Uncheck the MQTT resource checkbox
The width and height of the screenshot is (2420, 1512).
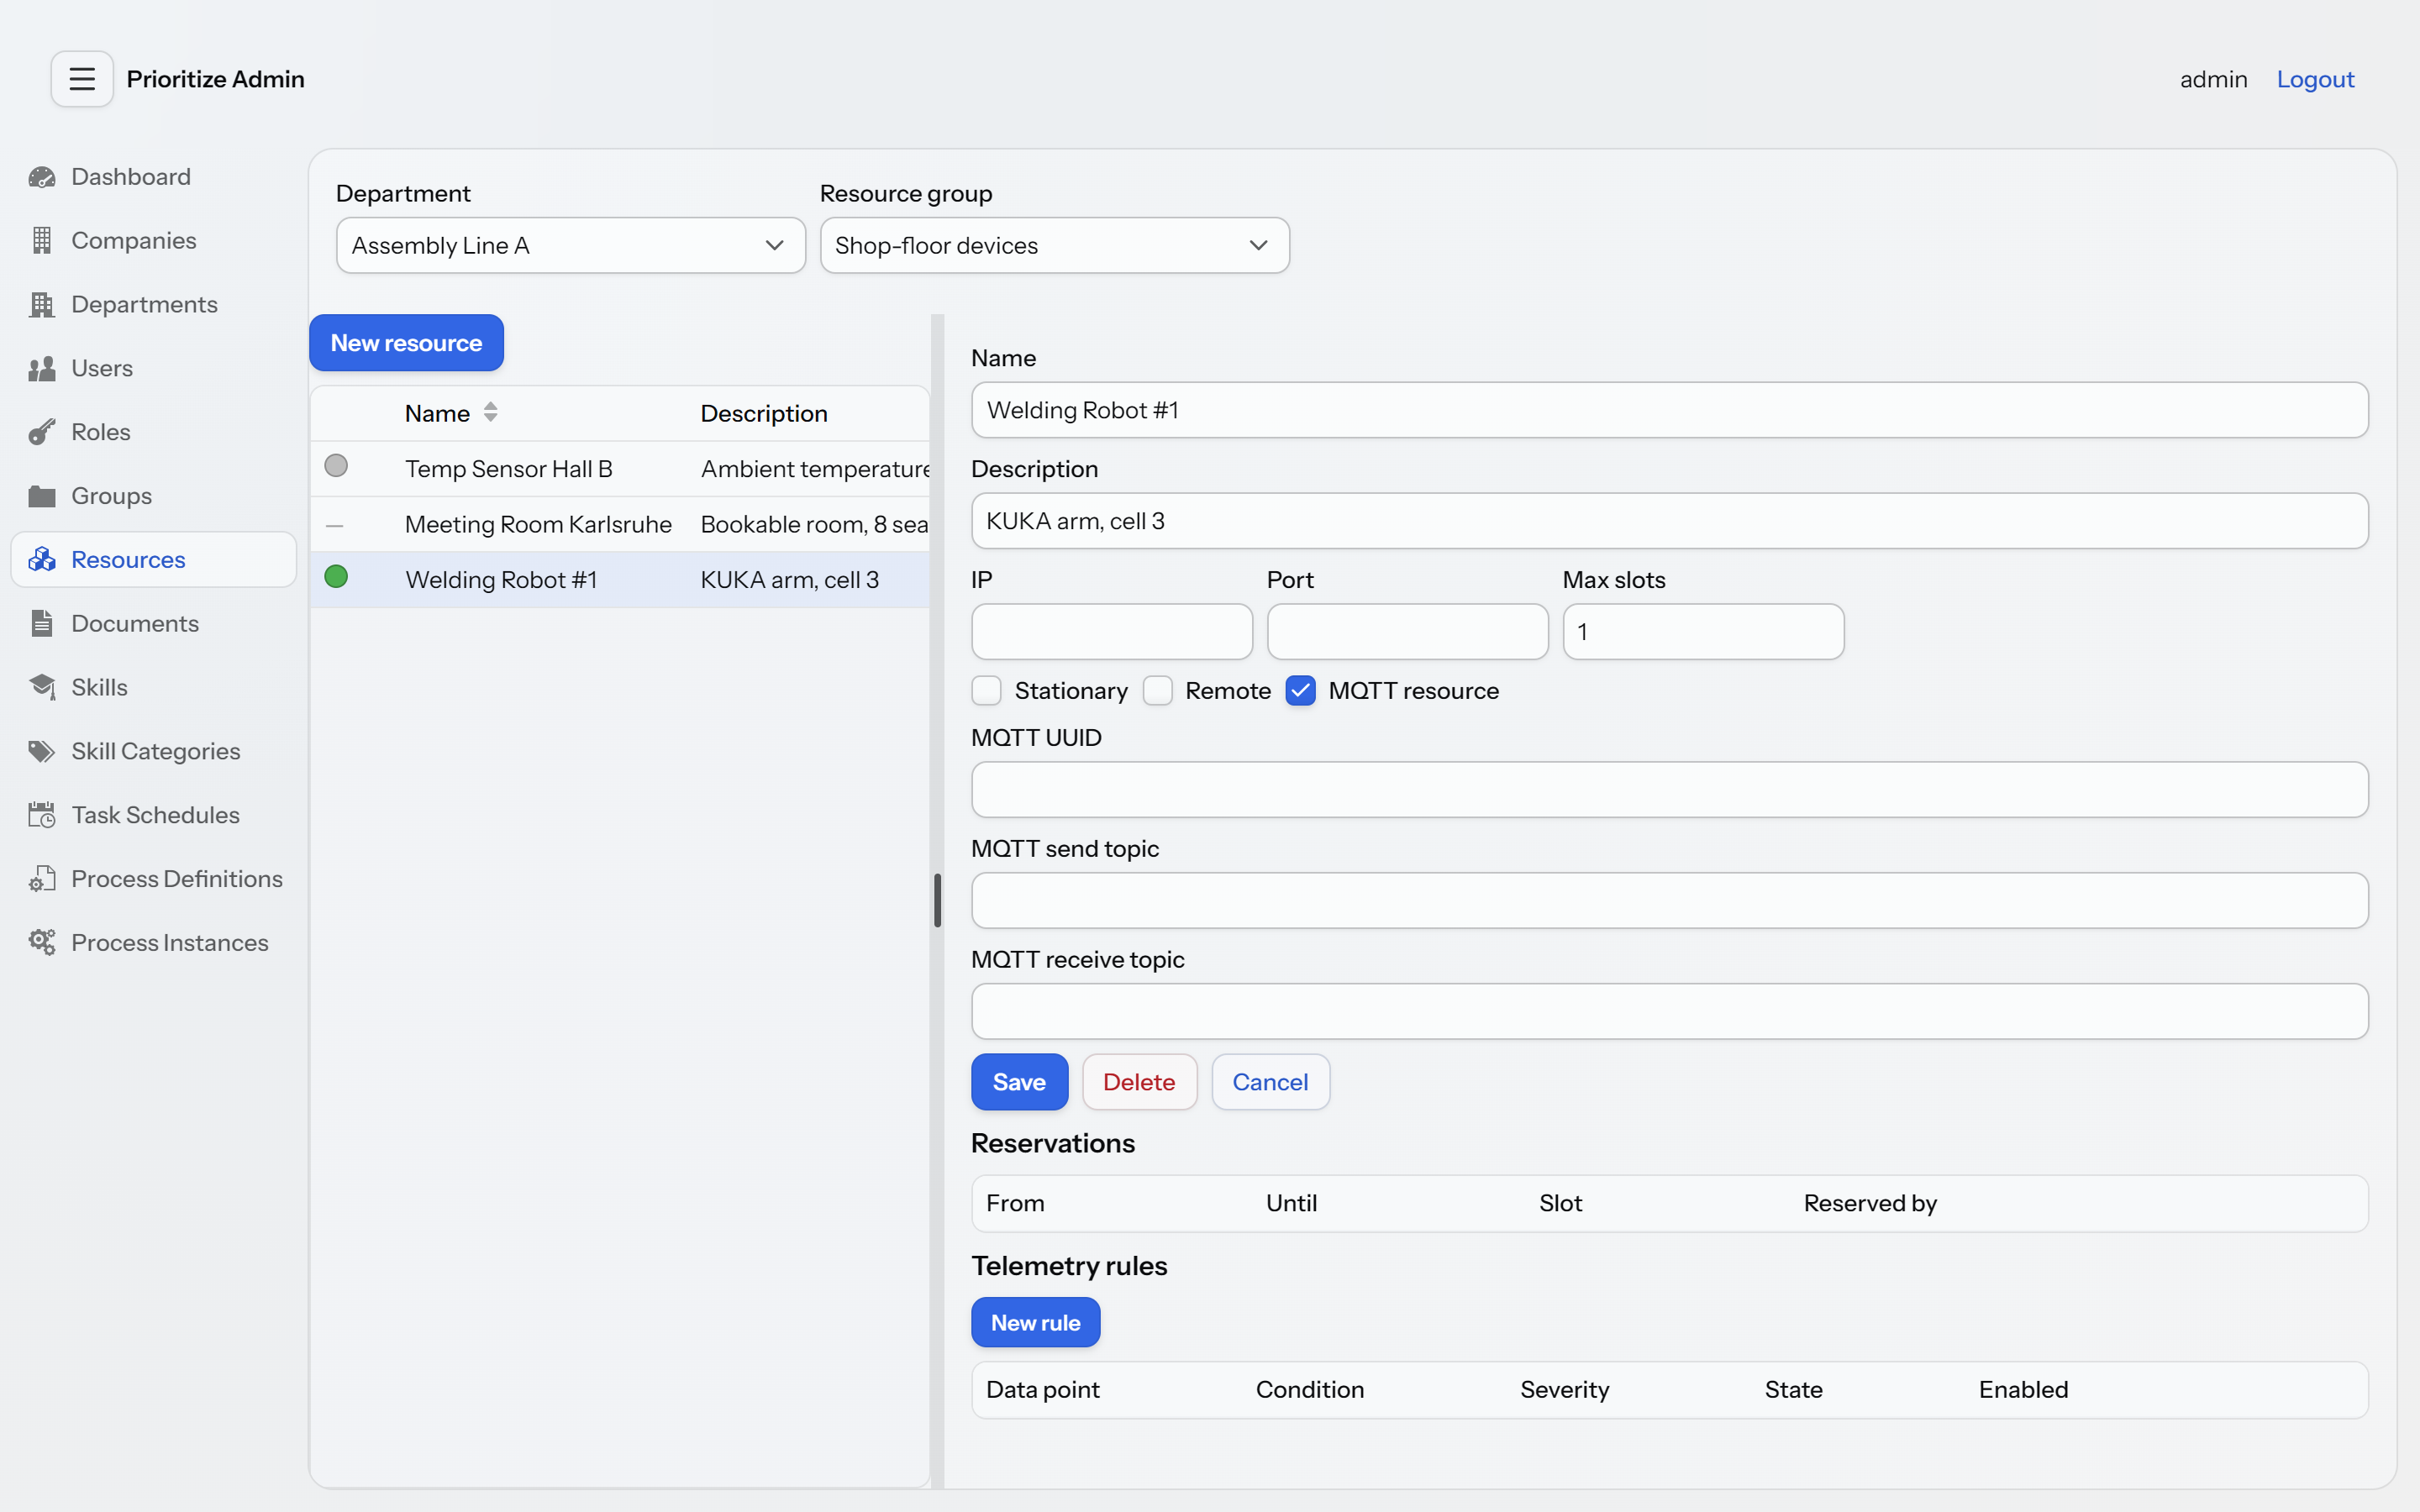tap(1300, 691)
